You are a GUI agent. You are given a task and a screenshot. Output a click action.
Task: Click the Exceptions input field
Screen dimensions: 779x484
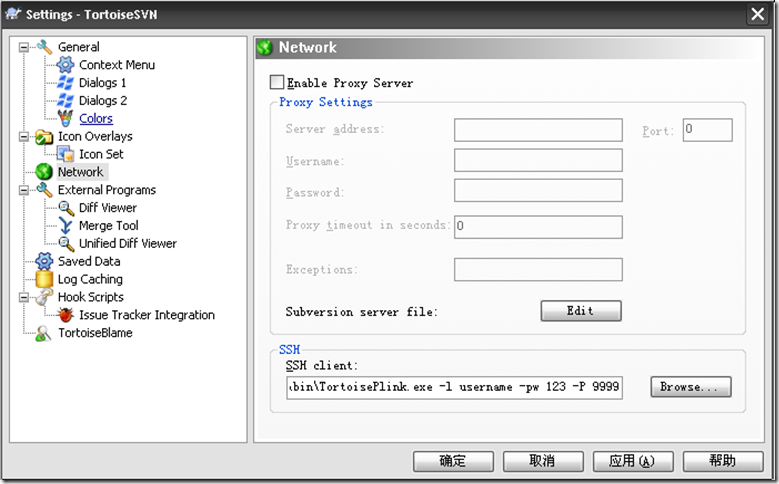[538, 269]
